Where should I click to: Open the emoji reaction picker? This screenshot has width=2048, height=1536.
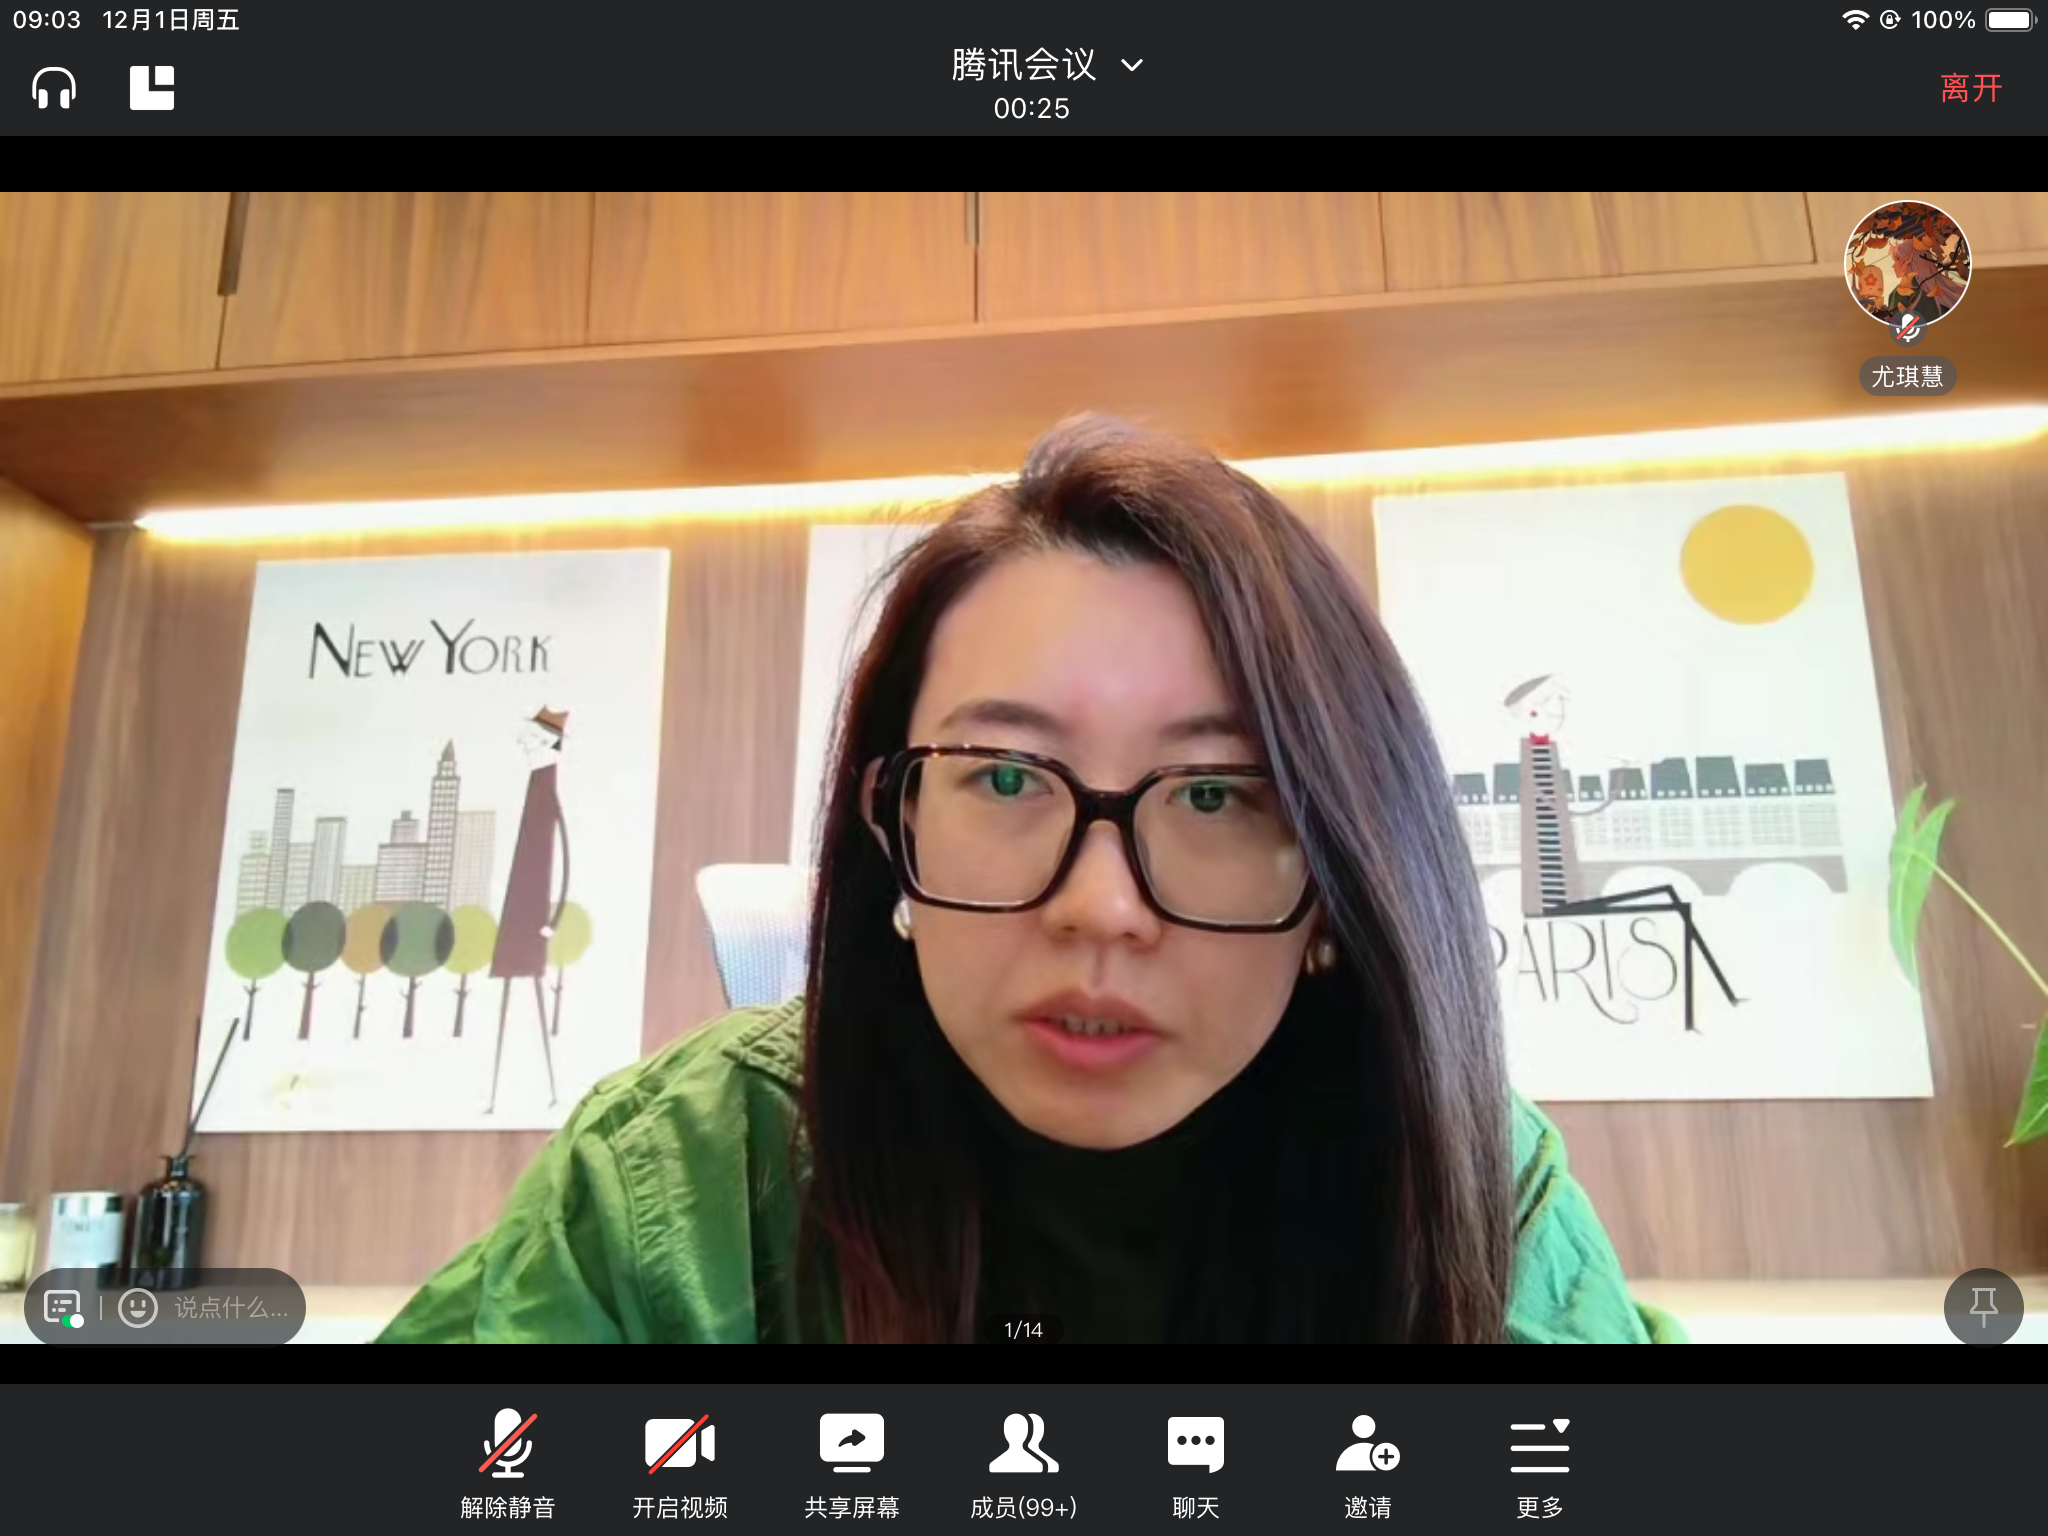(138, 1307)
